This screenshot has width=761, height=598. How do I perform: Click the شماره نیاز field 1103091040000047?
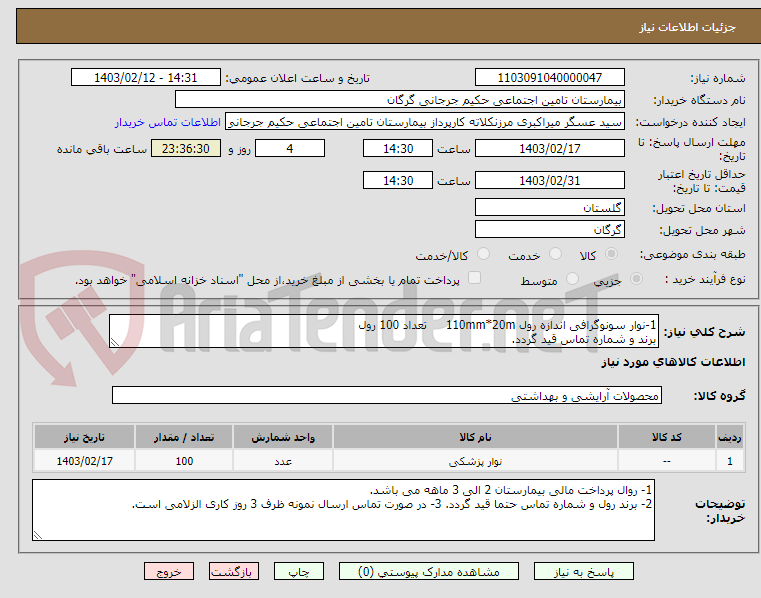coord(549,78)
